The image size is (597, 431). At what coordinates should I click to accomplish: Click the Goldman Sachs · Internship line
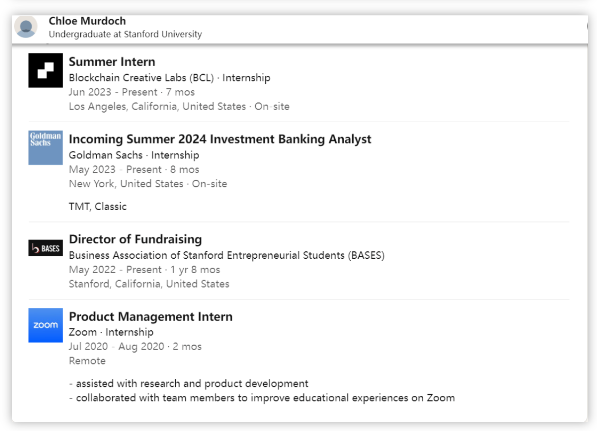coord(134,155)
